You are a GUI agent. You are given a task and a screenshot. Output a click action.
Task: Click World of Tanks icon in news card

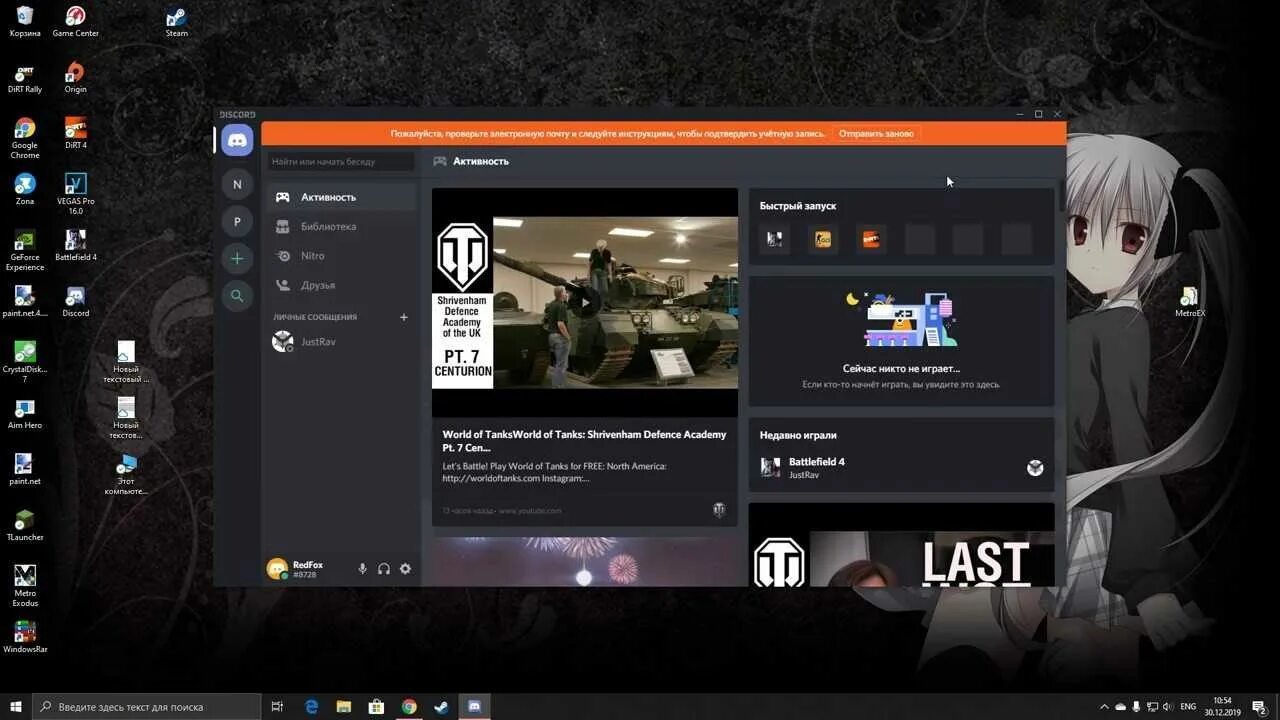[x=718, y=510]
